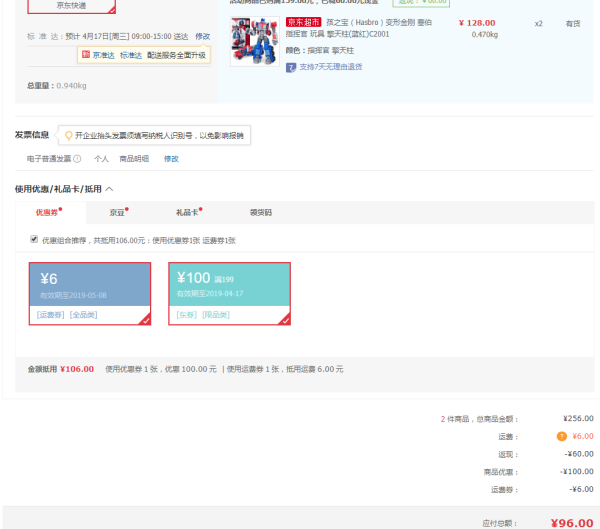Screen dimensions: 600x529
Task: Click 修改 in invoice information
Action: (171, 159)
